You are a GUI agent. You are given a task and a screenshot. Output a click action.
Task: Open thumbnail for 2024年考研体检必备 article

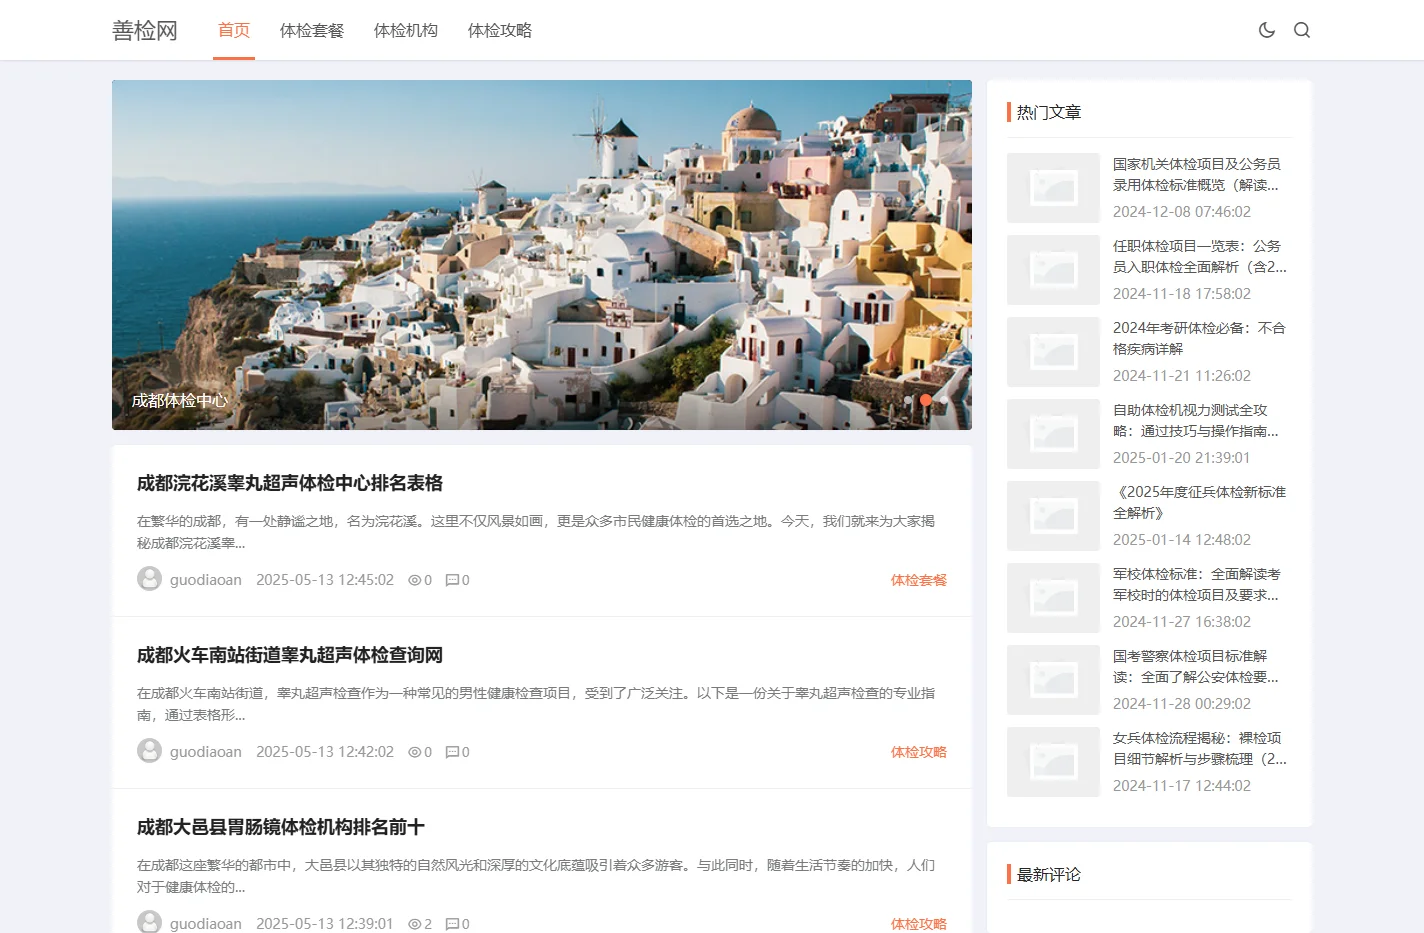click(1053, 352)
